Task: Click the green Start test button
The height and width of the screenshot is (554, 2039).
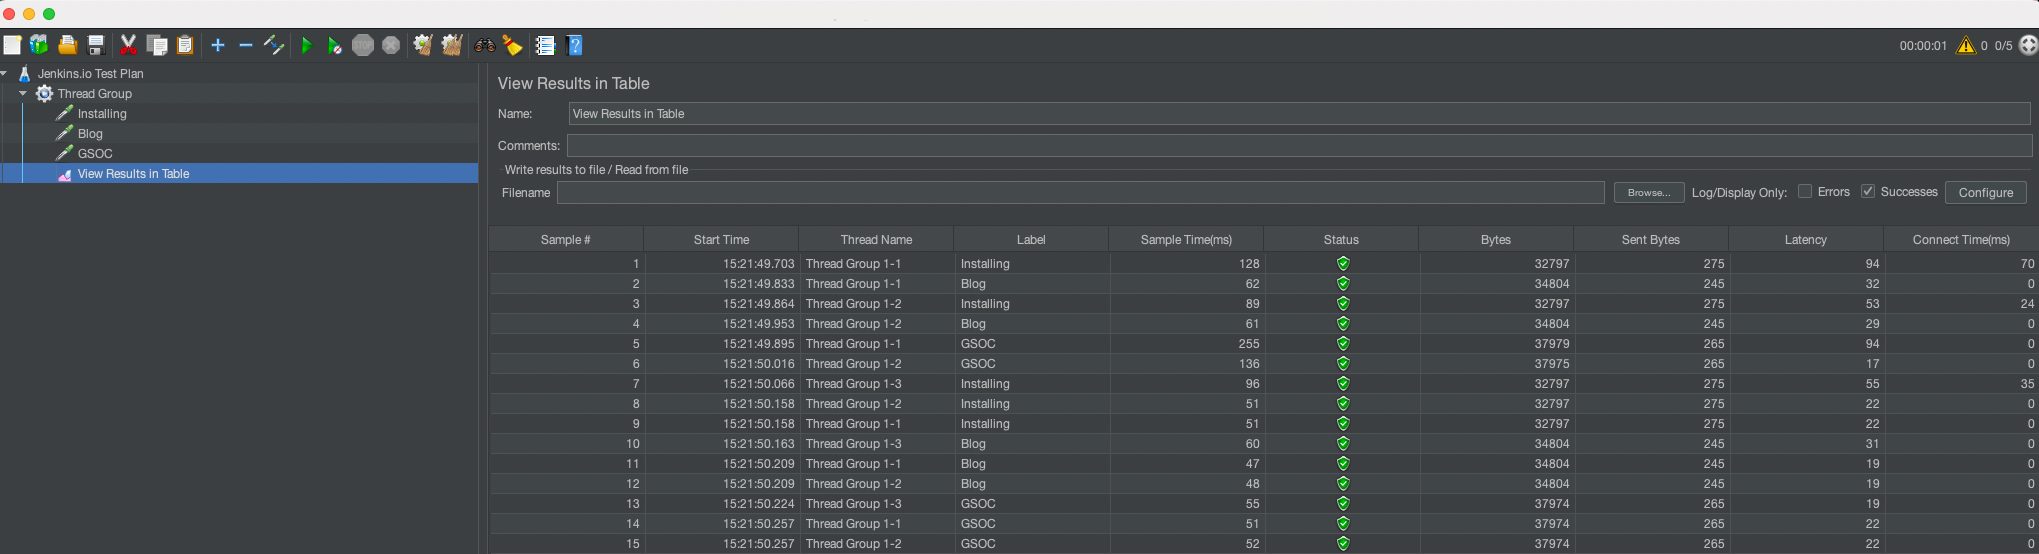Action: (307, 45)
